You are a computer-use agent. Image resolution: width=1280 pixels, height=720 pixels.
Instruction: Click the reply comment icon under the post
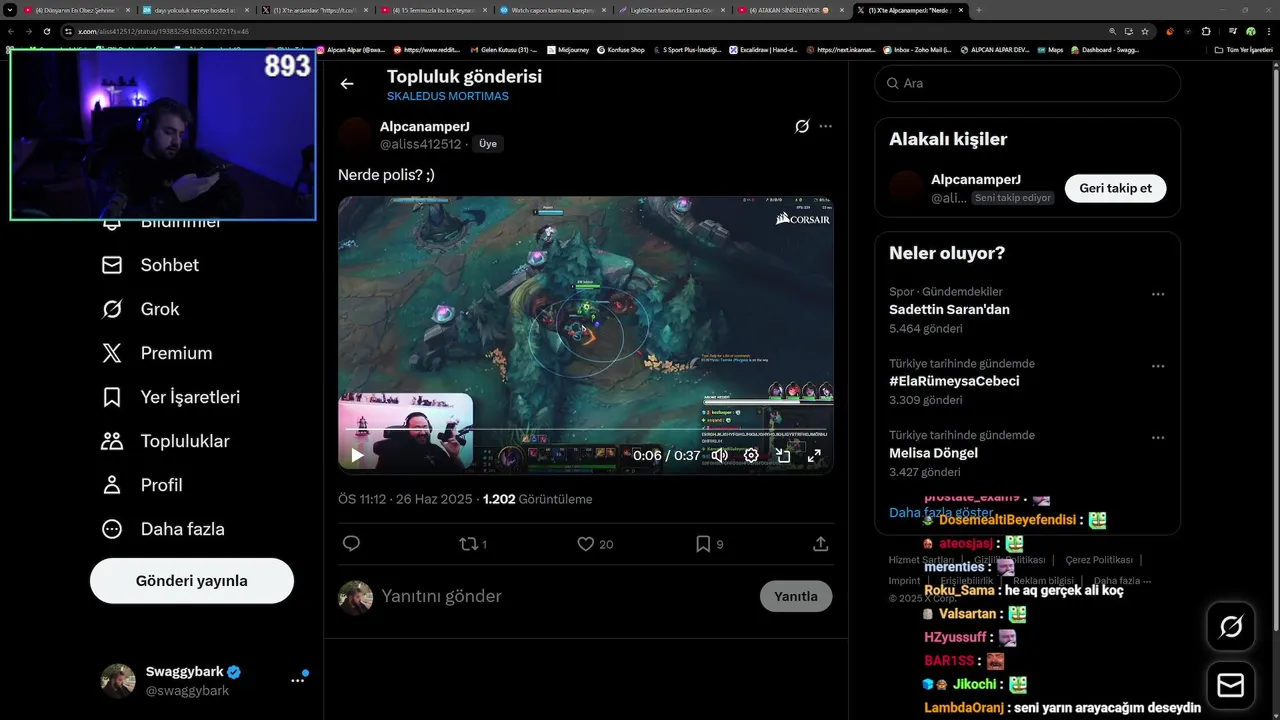tap(351, 544)
